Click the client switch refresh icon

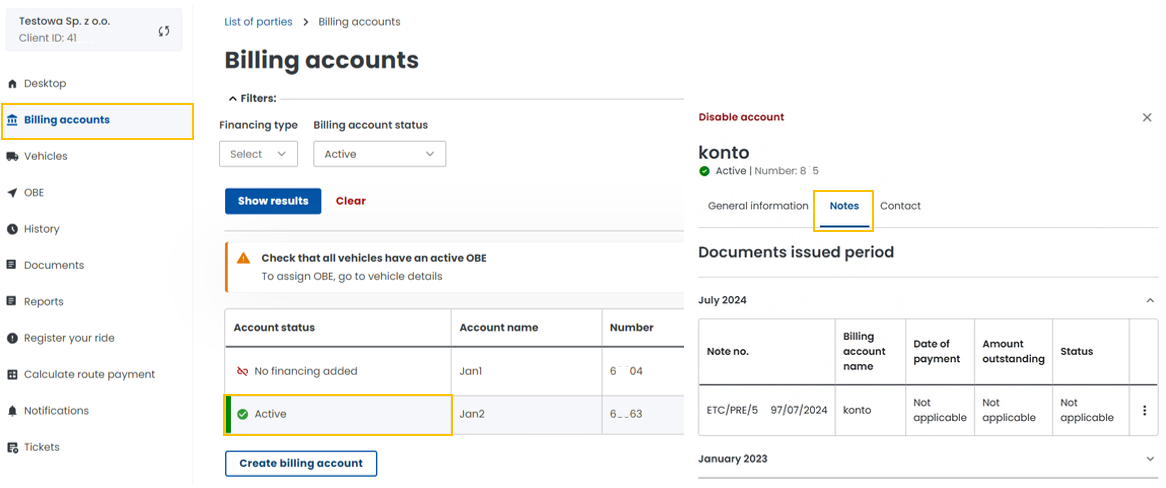[x=164, y=31]
